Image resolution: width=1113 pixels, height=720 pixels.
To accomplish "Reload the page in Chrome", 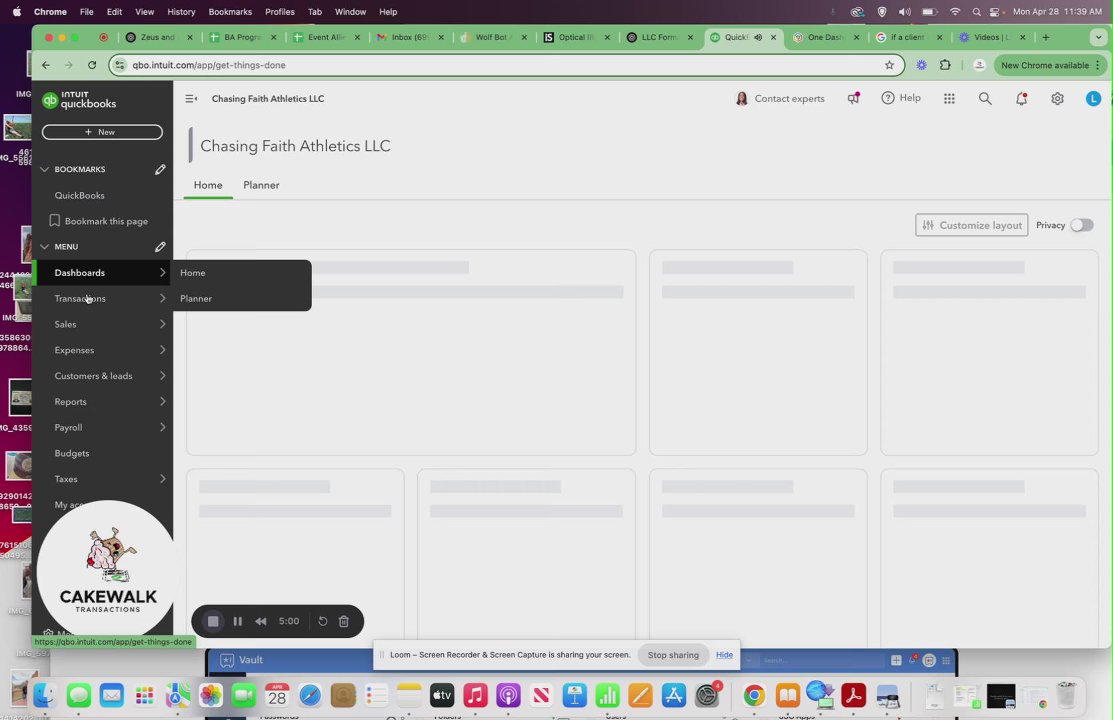I will pos(92,65).
